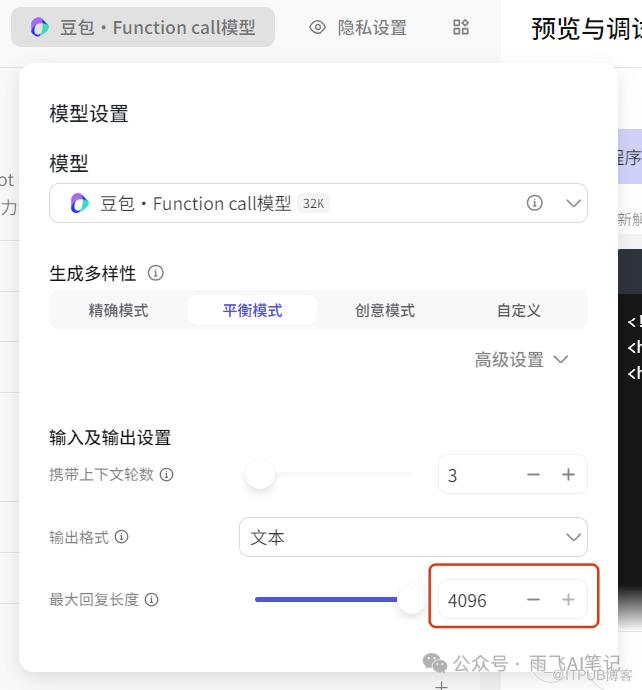This screenshot has height=690, width=642.
Task: Open 隐私设置 privacy settings
Action: click(372, 27)
